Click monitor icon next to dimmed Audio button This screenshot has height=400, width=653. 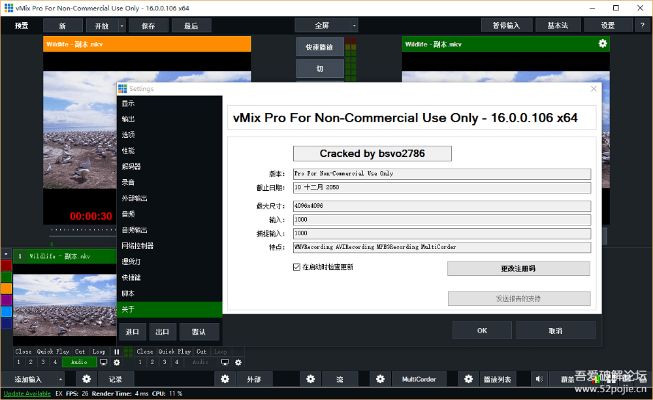pos(225,362)
